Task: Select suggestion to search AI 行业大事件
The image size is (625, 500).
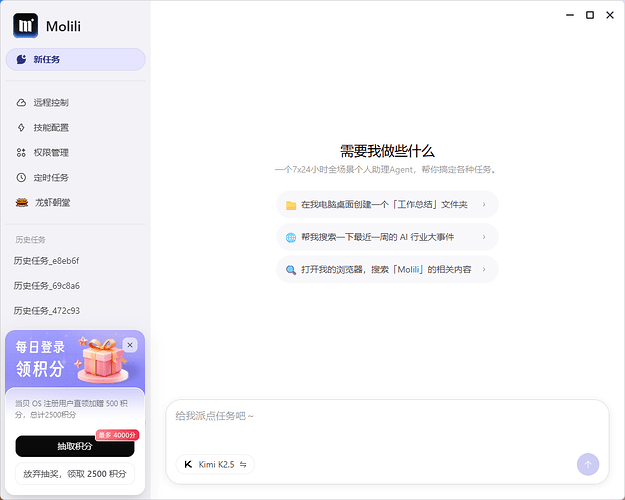Action: 387,237
